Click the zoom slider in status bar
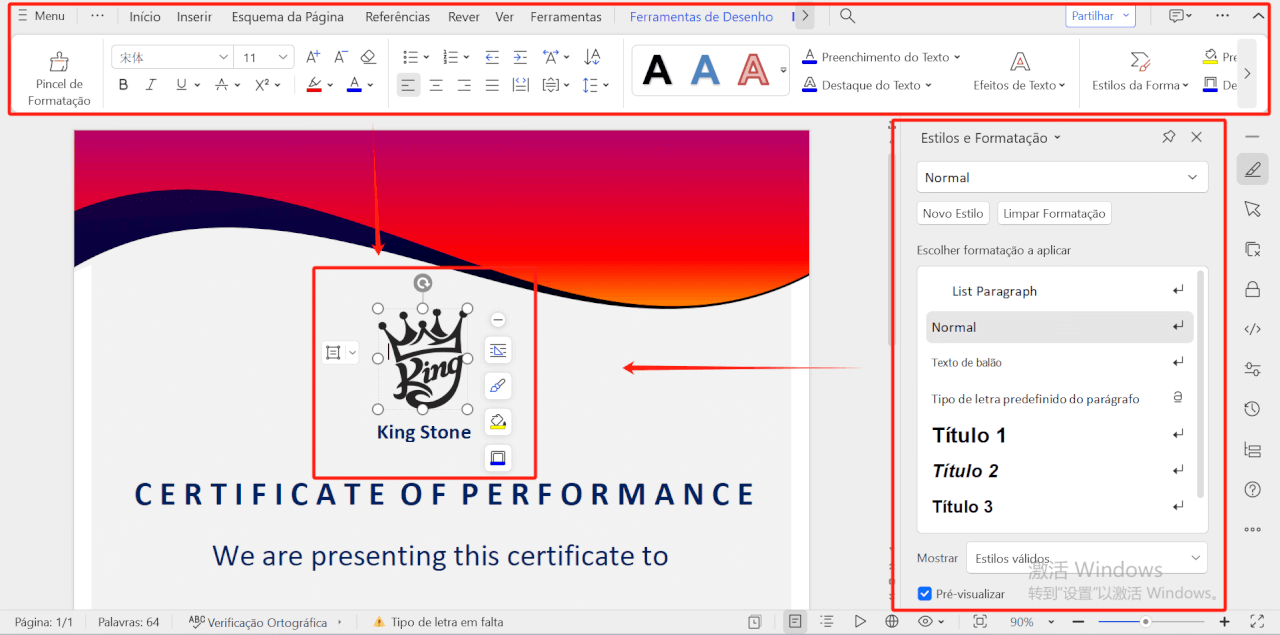Screen dimensions: 1280x635 point(1146,622)
